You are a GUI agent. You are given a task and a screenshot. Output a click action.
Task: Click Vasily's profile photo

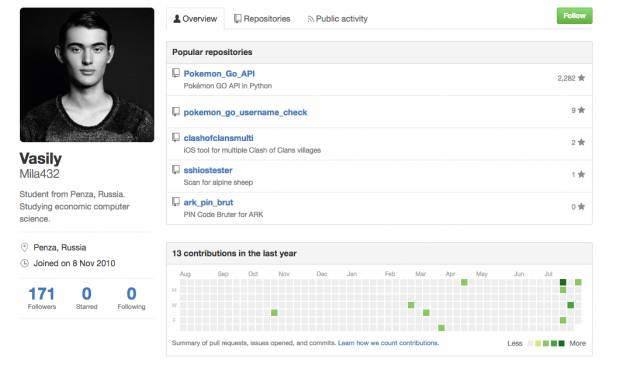click(87, 75)
